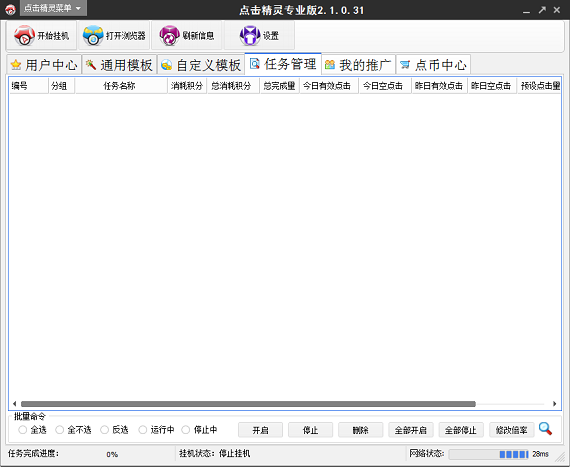Screen dimensions: 570x467
Task: Select the 全选 radio button
Action: coord(23,430)
